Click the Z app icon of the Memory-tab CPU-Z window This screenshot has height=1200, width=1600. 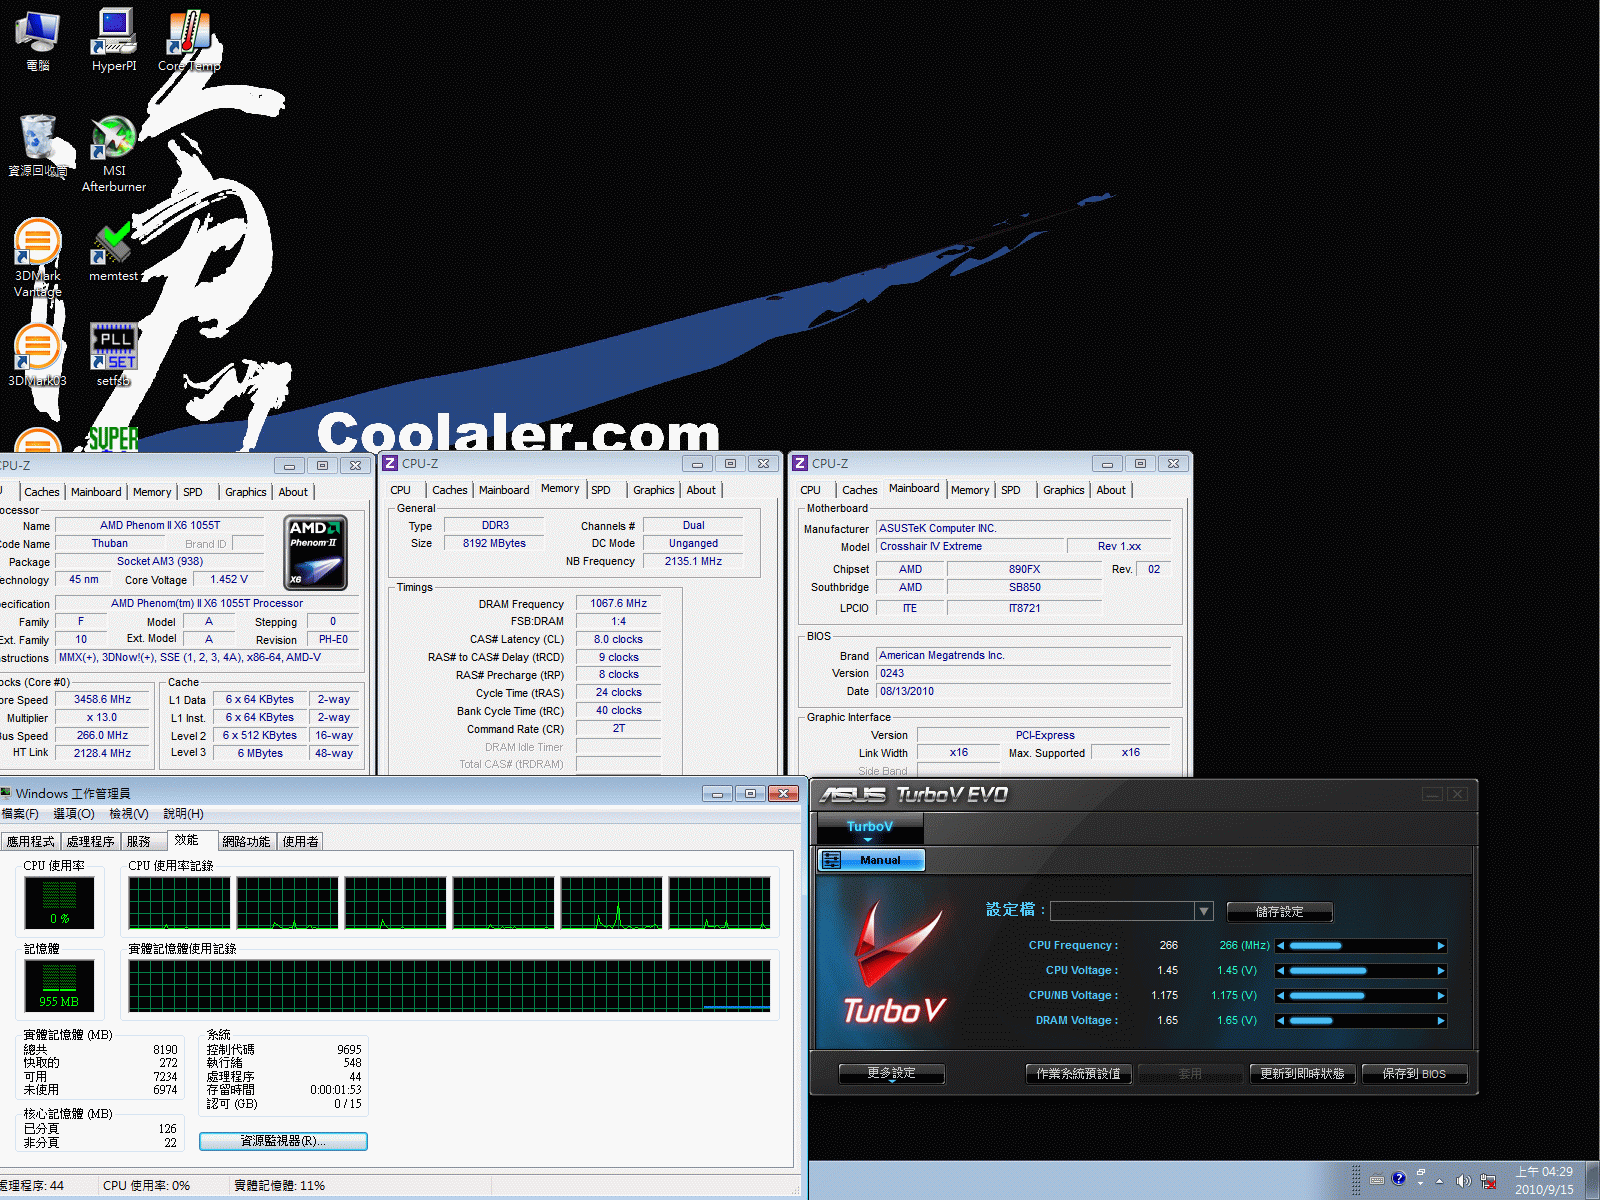(390, 463)
